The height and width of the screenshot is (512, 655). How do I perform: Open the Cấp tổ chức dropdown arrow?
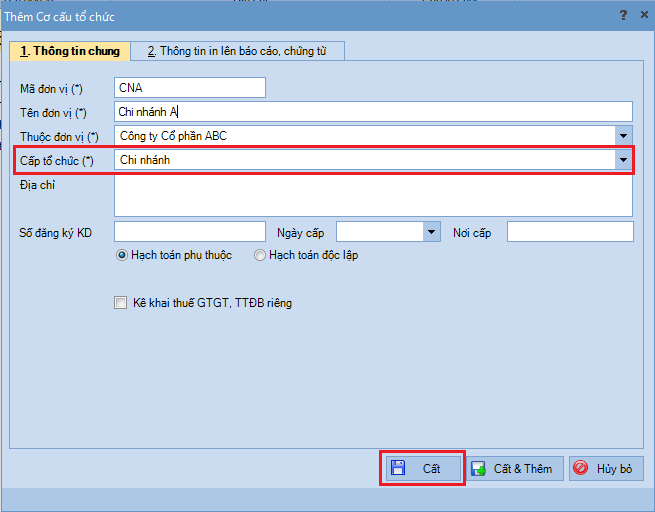click(623, 160)
